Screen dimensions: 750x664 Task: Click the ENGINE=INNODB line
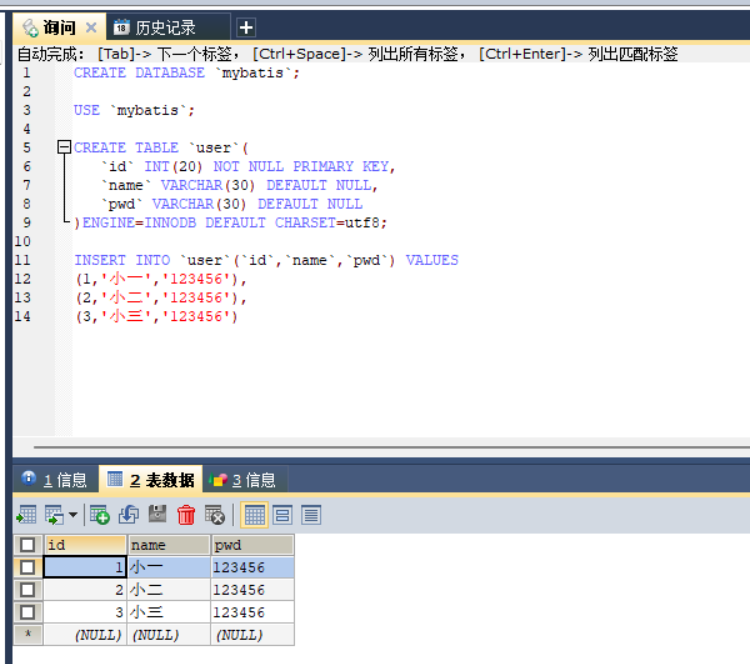pyautogui.click(x=231, y=223)
